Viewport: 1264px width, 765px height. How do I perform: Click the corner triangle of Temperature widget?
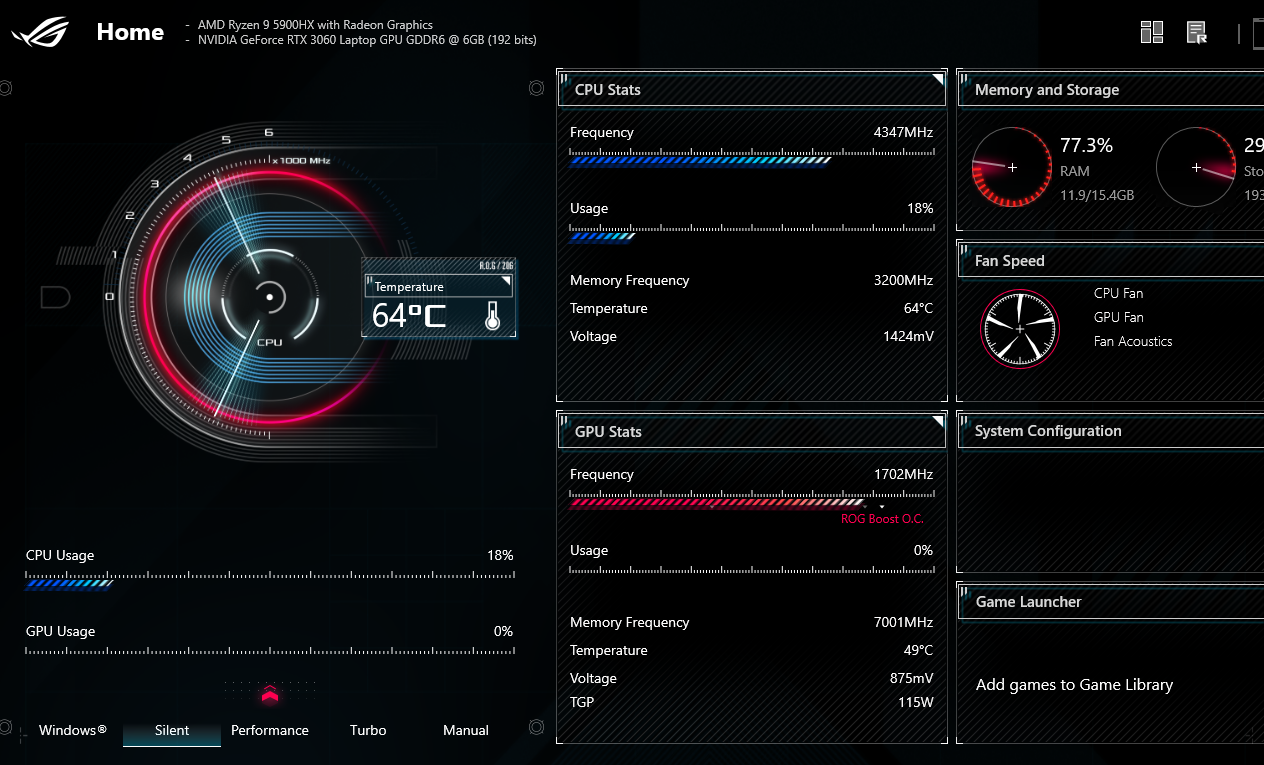pos(506,282)
